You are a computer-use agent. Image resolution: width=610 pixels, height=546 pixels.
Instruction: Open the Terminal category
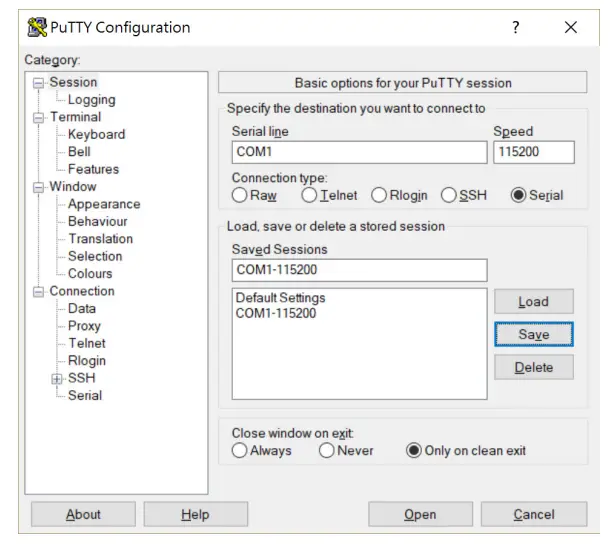[75, 117]
